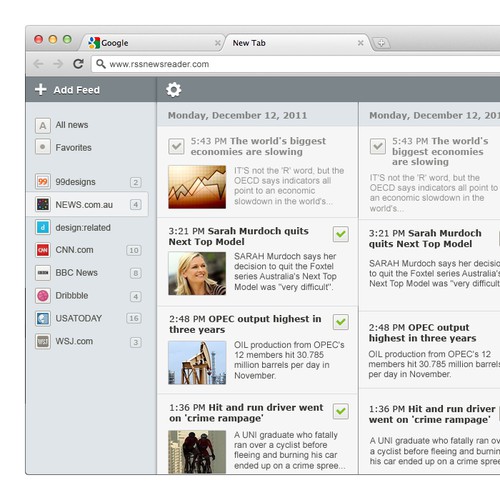The width and height of the screenshot is (500, 500).
Task: Click left column date header Monday, December 12, 2011
Action: pyautogui.click(x=237, y=115)
